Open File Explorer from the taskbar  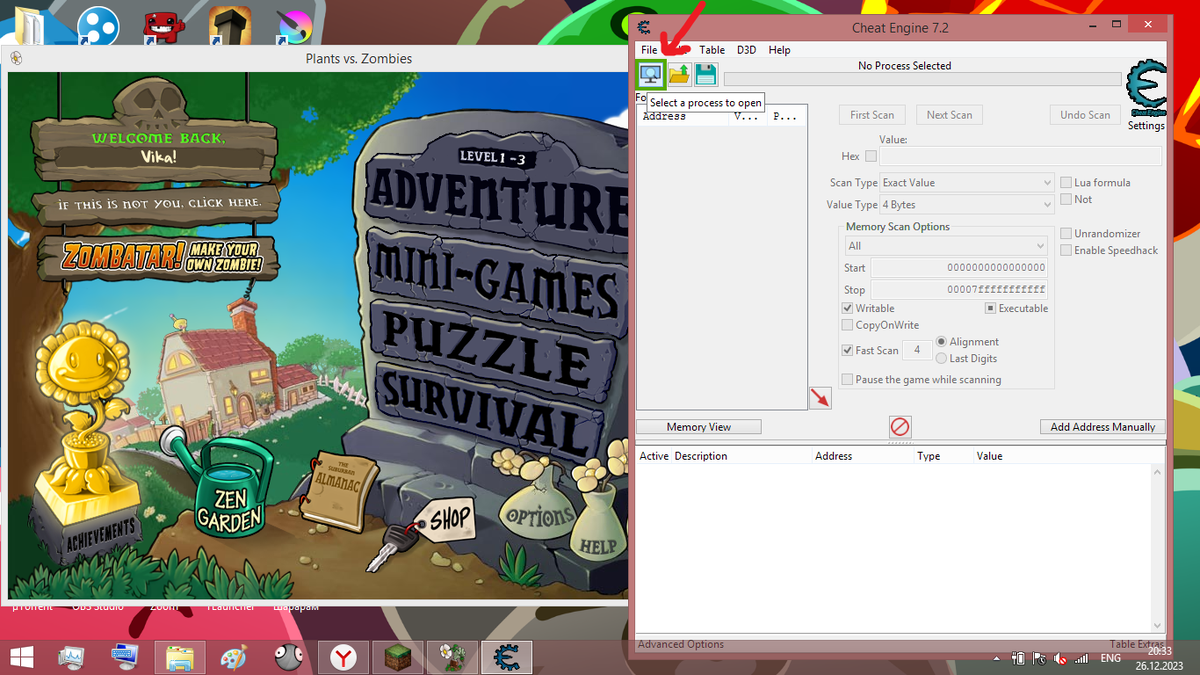click(180, 657)
